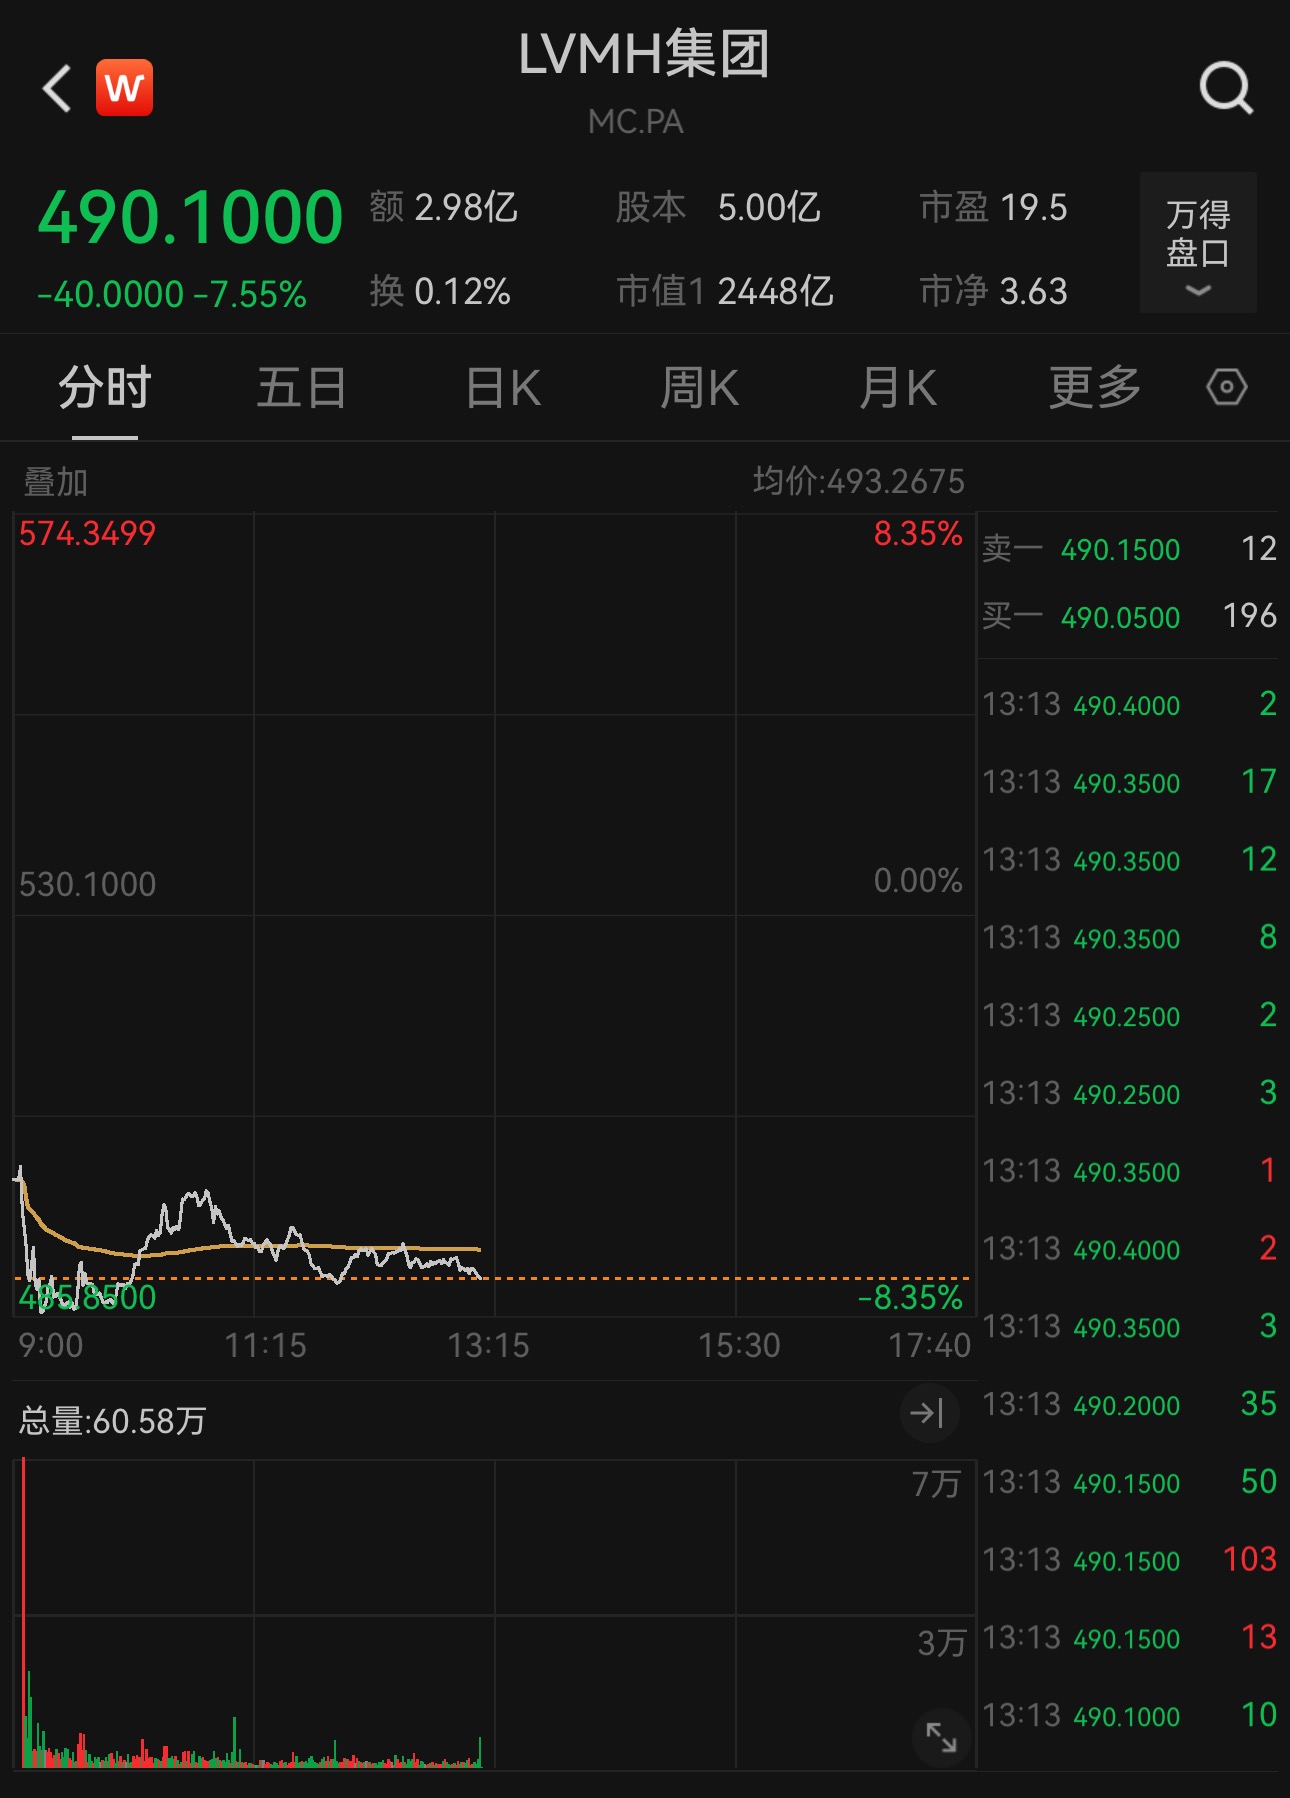Switch to 周K tab
Screen dimensions: 1290x1798
point(699,388)
